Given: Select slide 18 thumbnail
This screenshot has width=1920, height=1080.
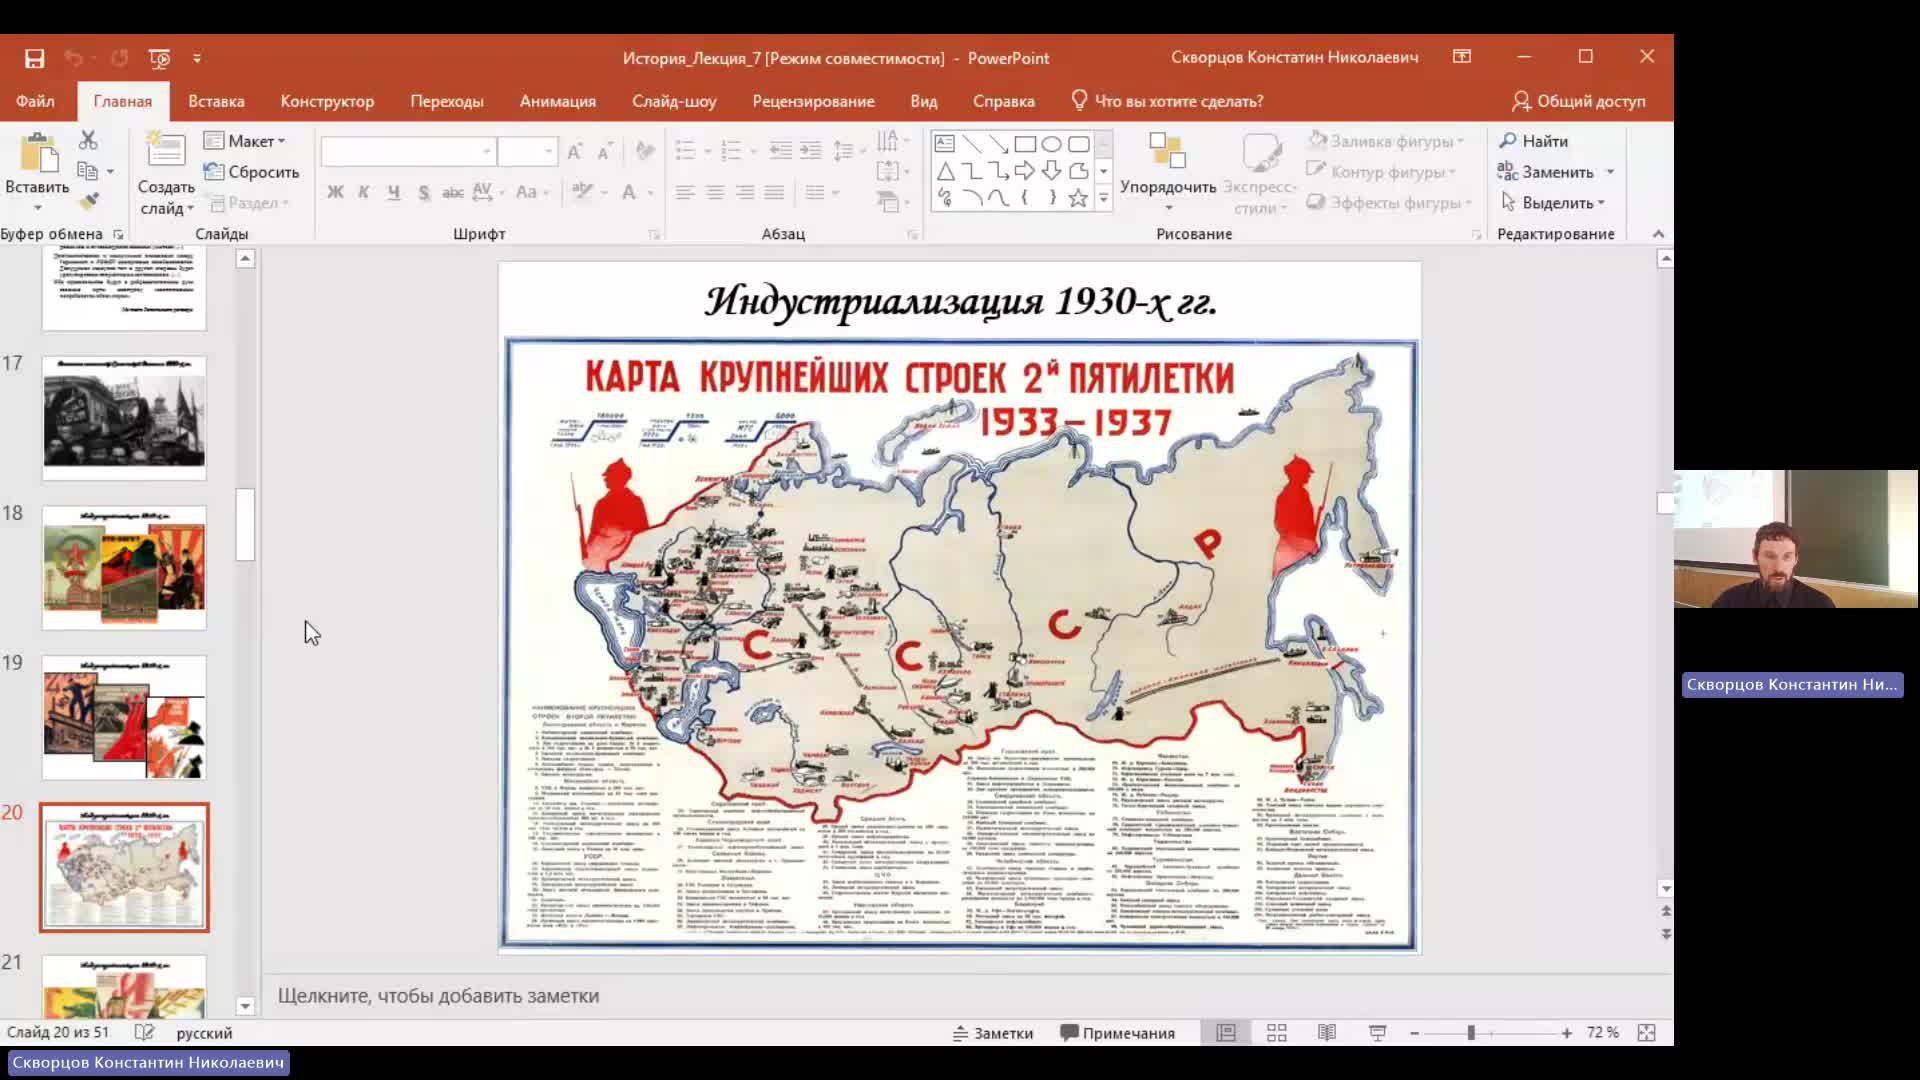Looking at the screenshot, I should point(124,568).
